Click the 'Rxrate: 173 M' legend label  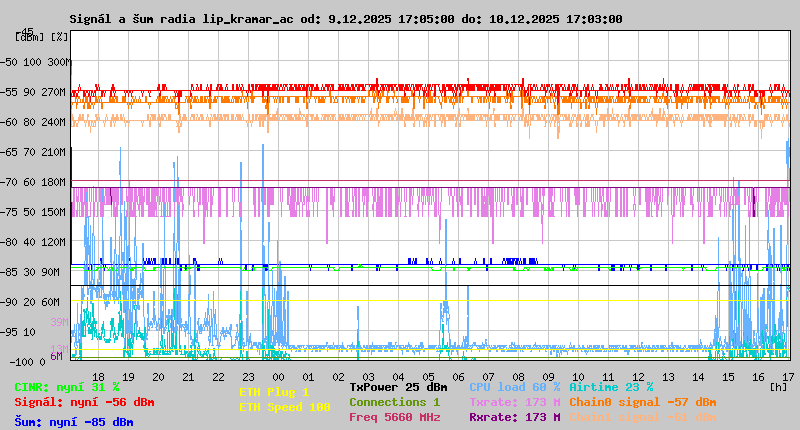[514, 417]
